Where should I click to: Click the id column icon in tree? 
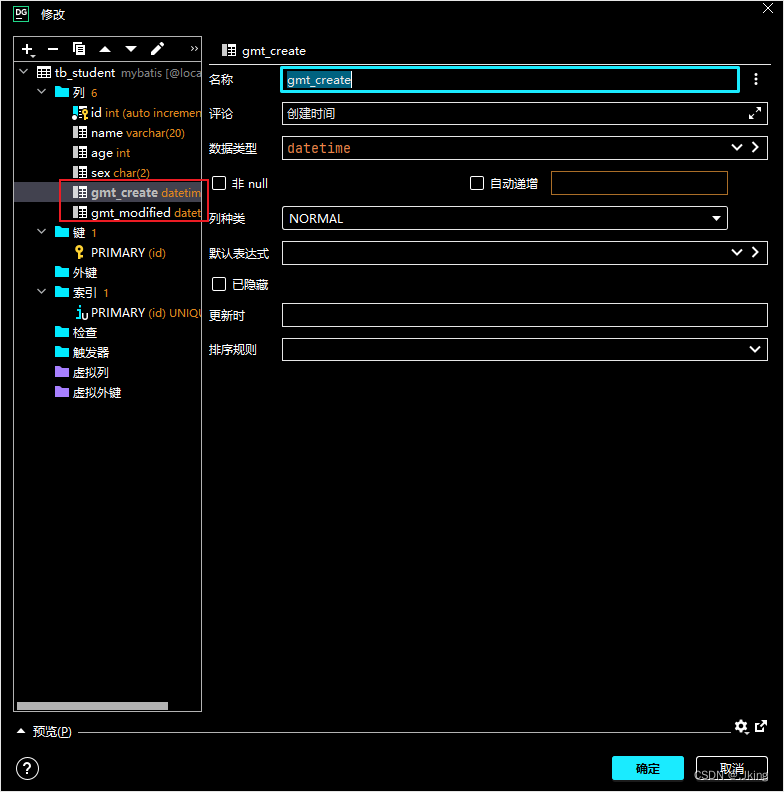[80, 113]
